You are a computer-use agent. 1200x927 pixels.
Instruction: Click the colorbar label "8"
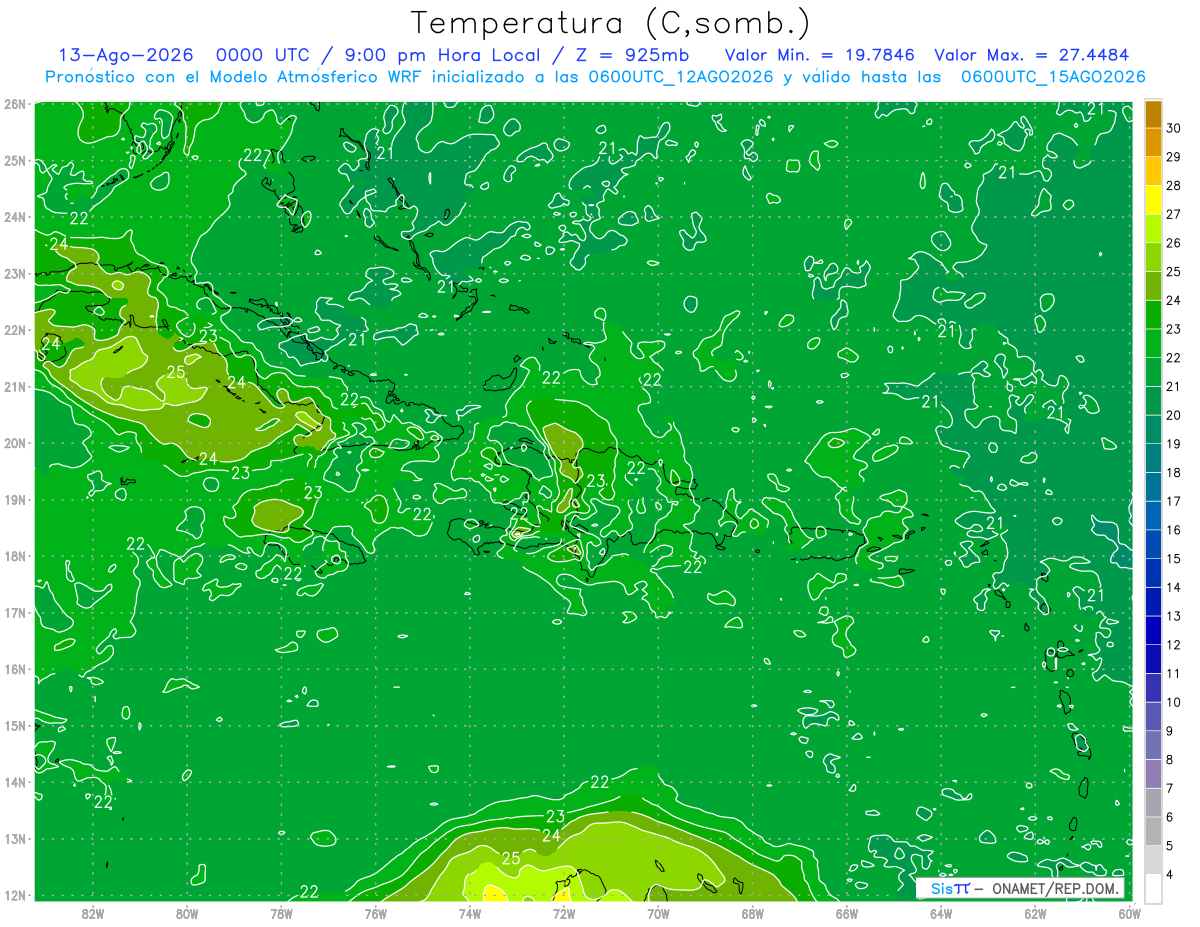(1169, 759)
